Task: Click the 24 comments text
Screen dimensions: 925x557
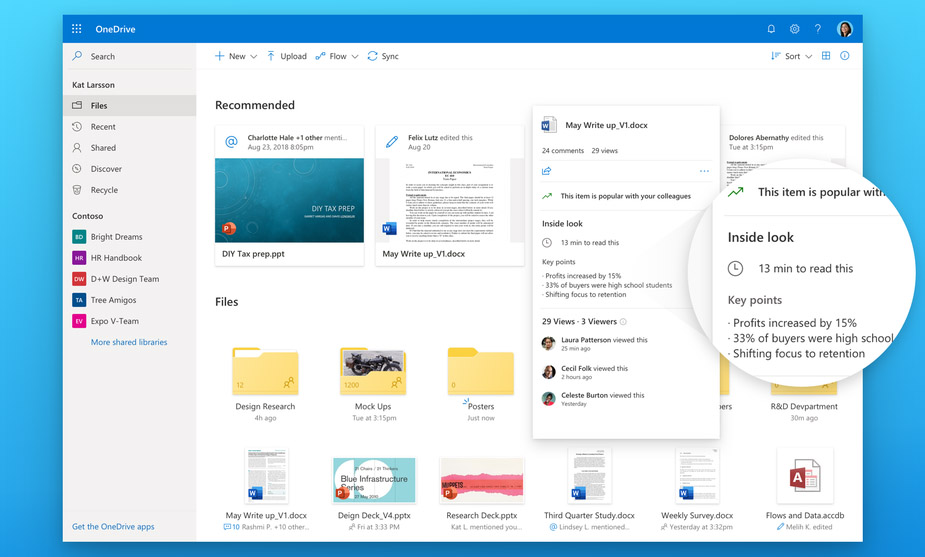Action: click(563, 151)
